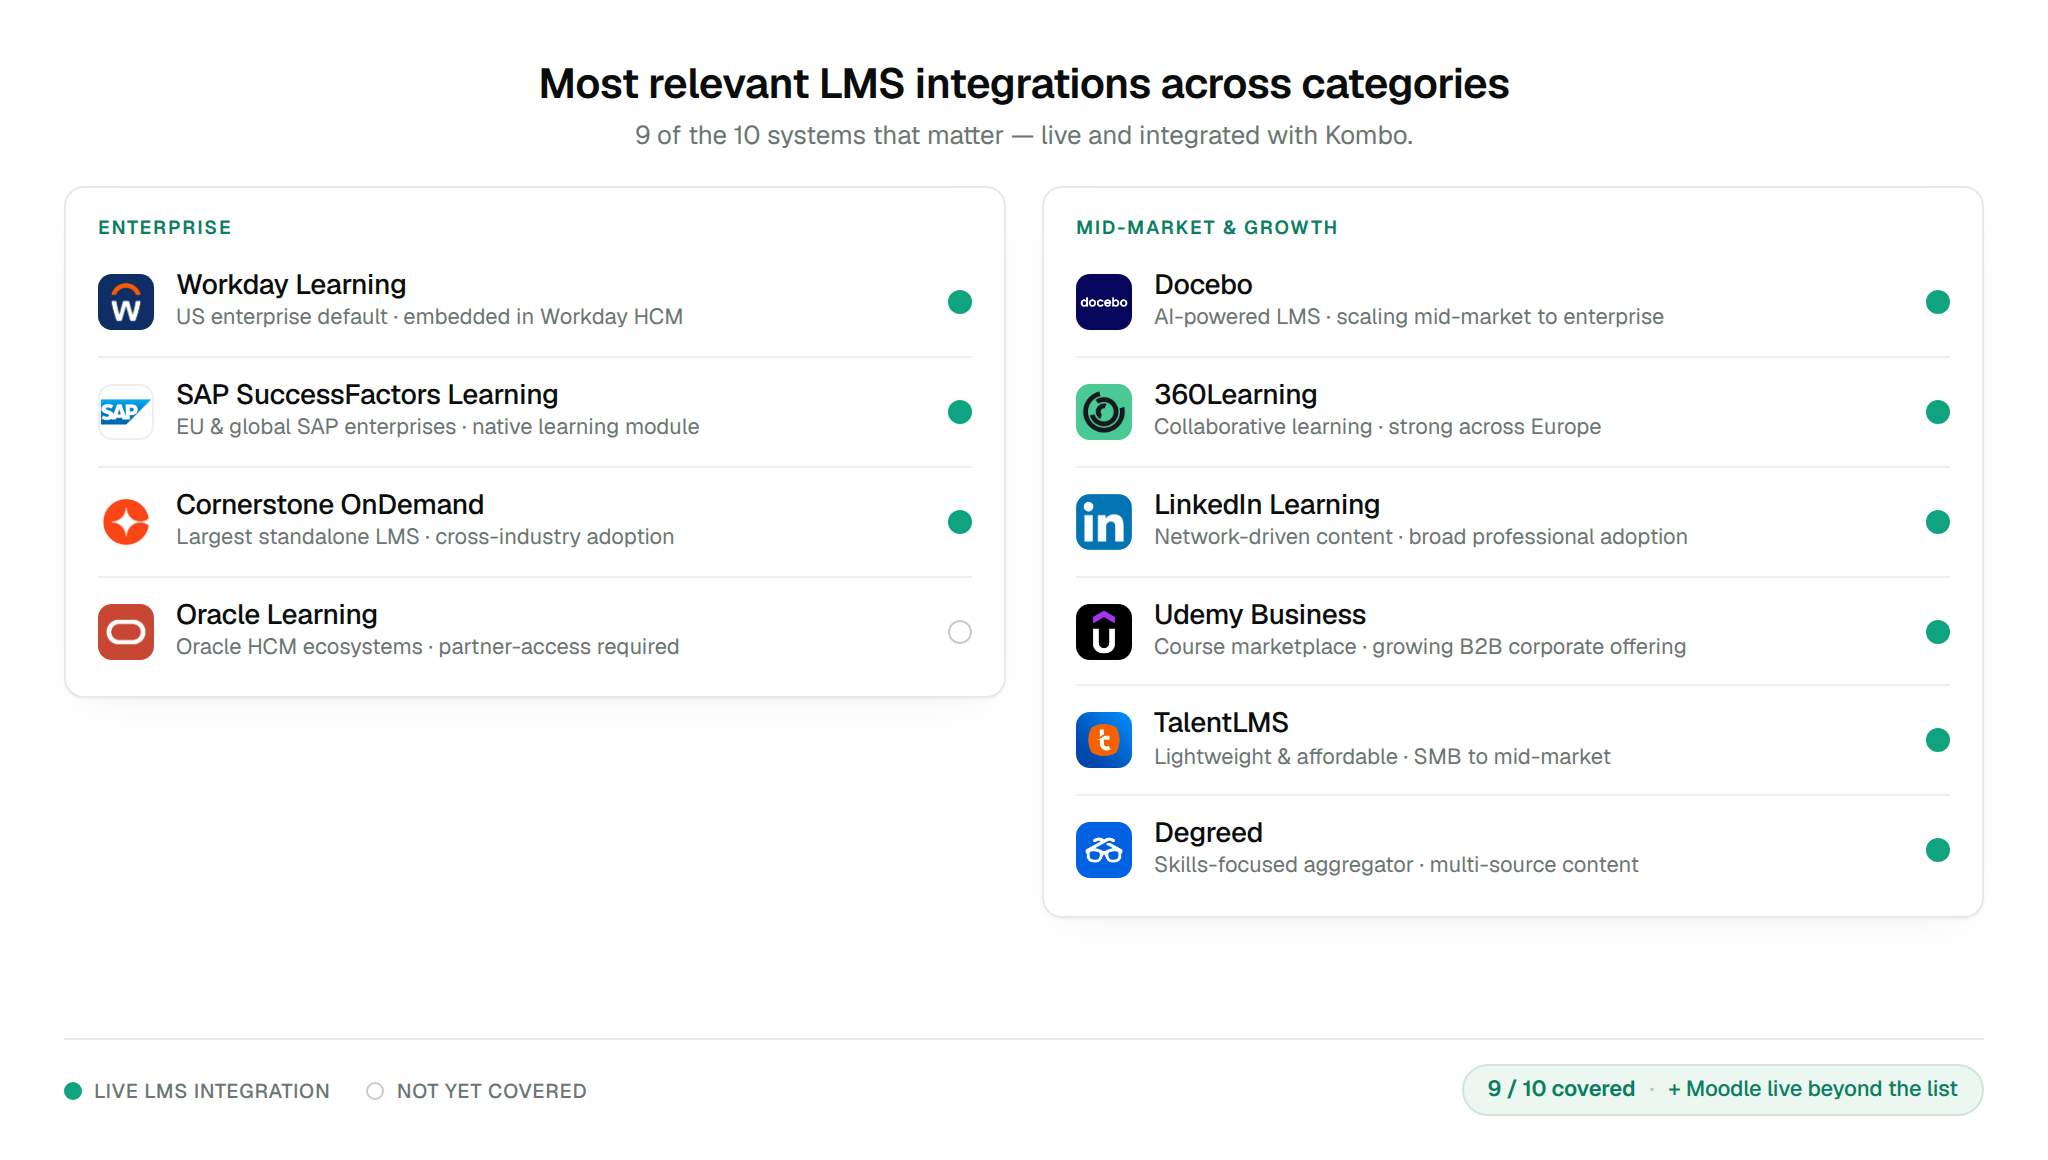Click the 'LinkedIn Learning' title
Viewport: 2048px width, 1160px height.
(x=1267, y=505)
